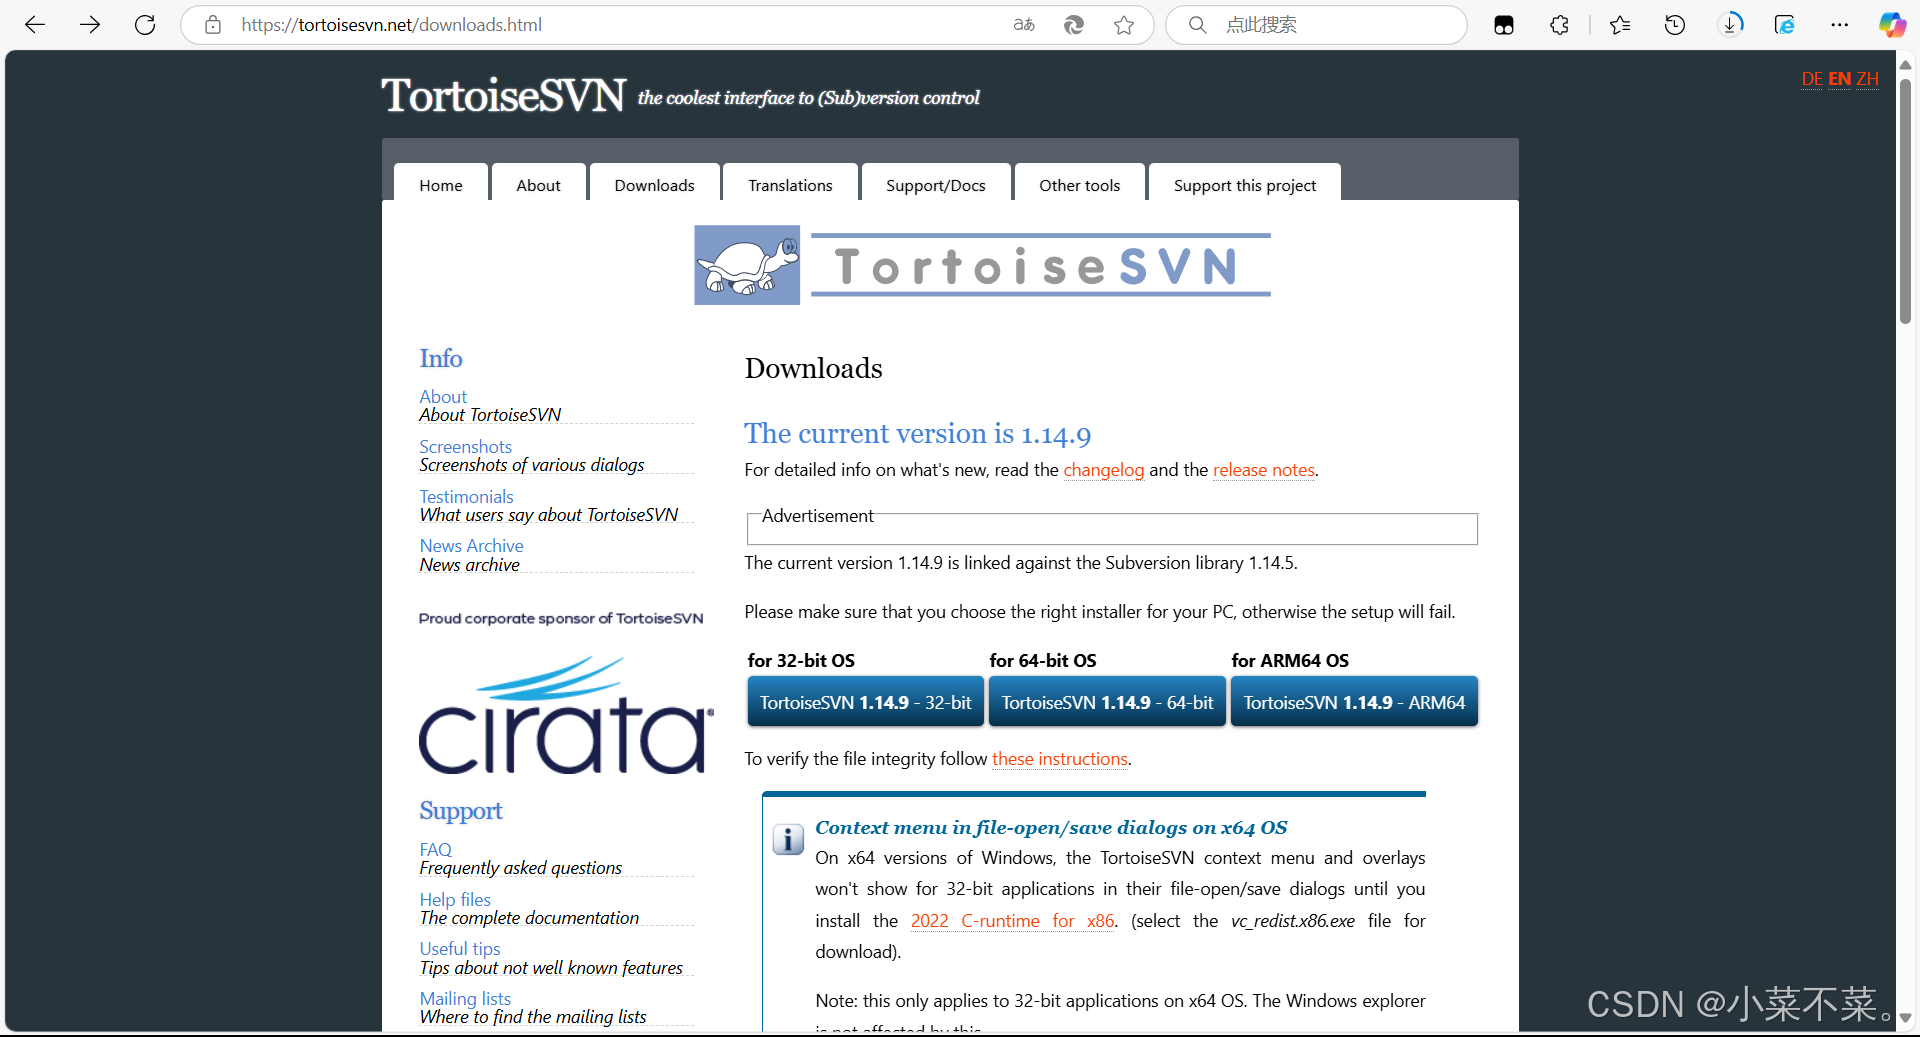Click the browser Forward arrow
The width and height of the screenshot is (1920, 1037).
(90, 25)
